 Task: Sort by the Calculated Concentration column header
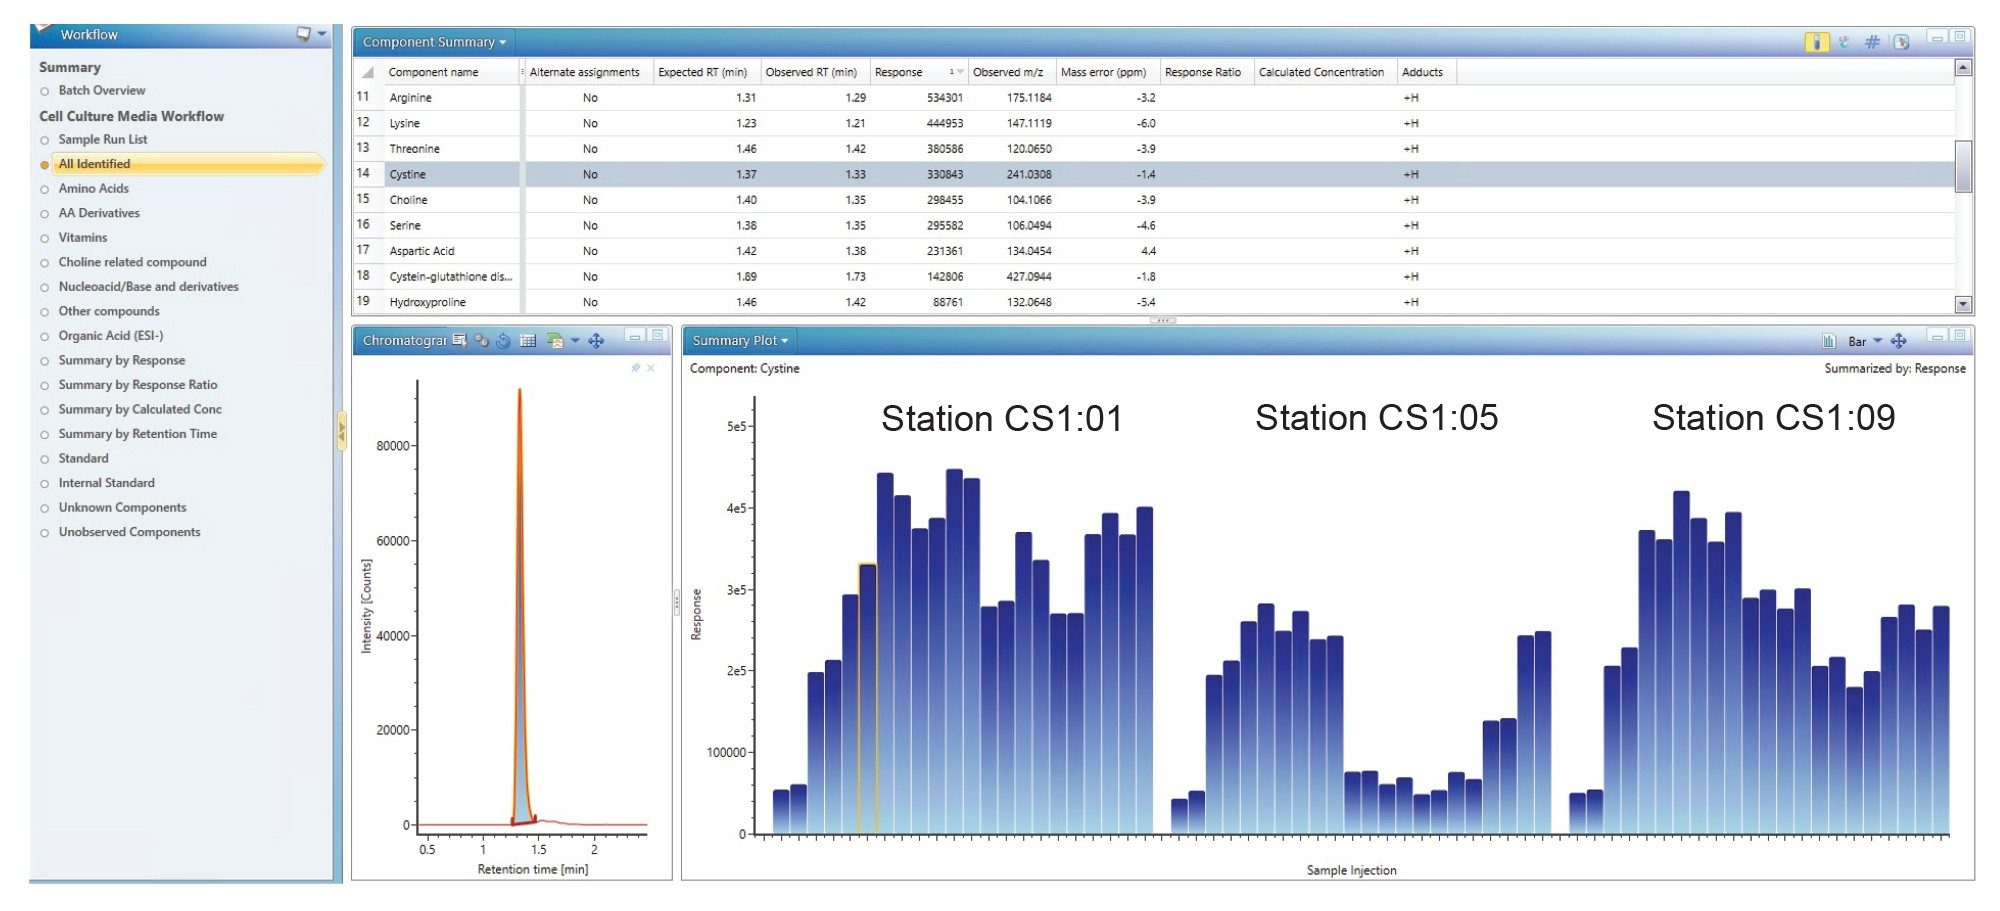(1325, 72)
